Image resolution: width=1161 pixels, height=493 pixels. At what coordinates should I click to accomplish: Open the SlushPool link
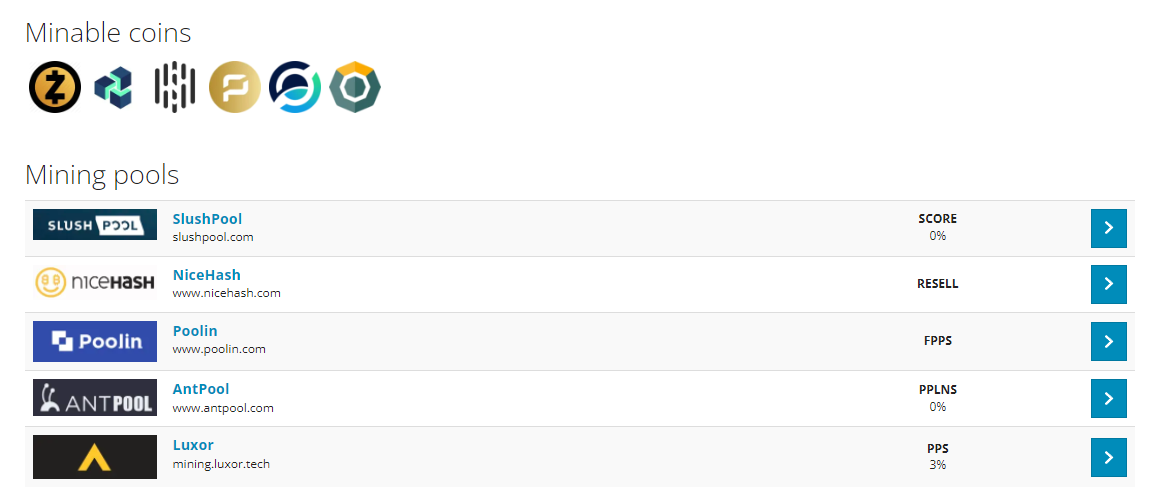pos(207,219)
